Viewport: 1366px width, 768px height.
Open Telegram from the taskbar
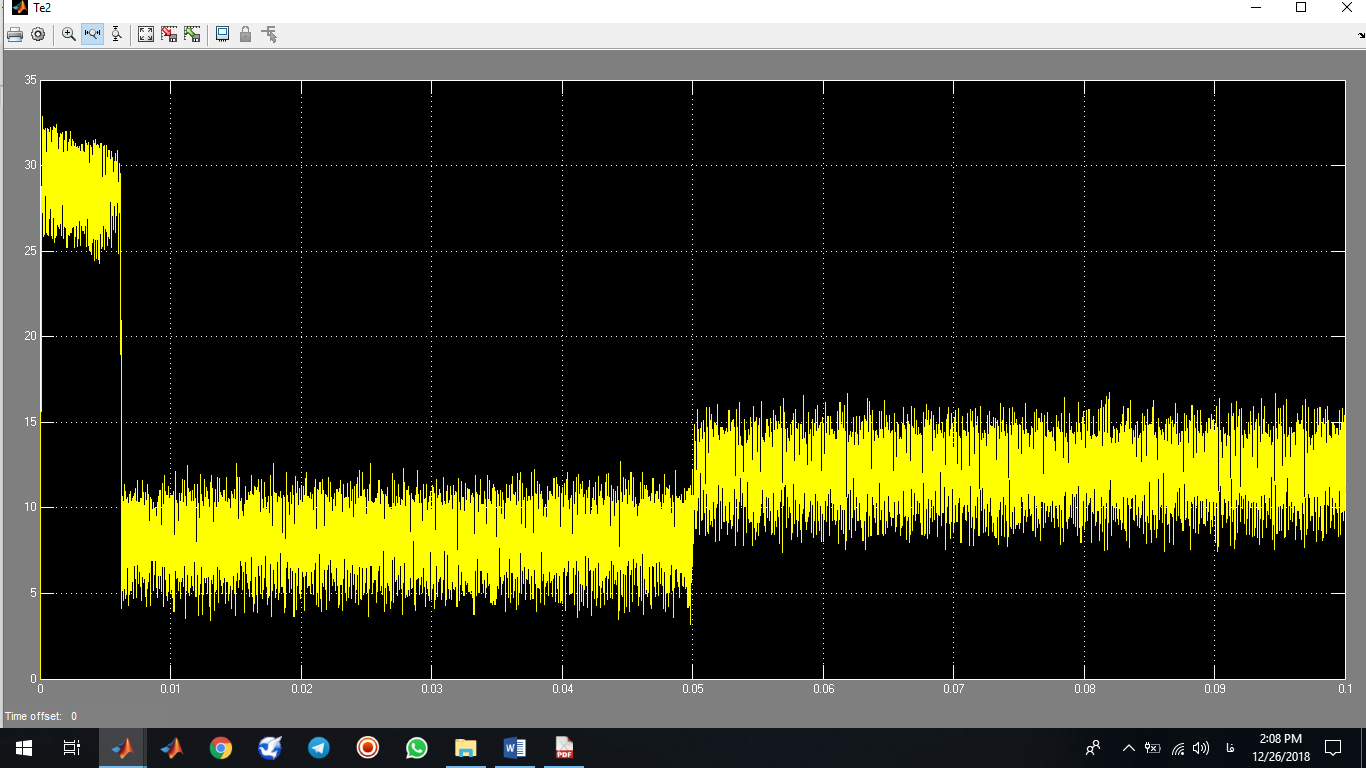pos(319,748)
